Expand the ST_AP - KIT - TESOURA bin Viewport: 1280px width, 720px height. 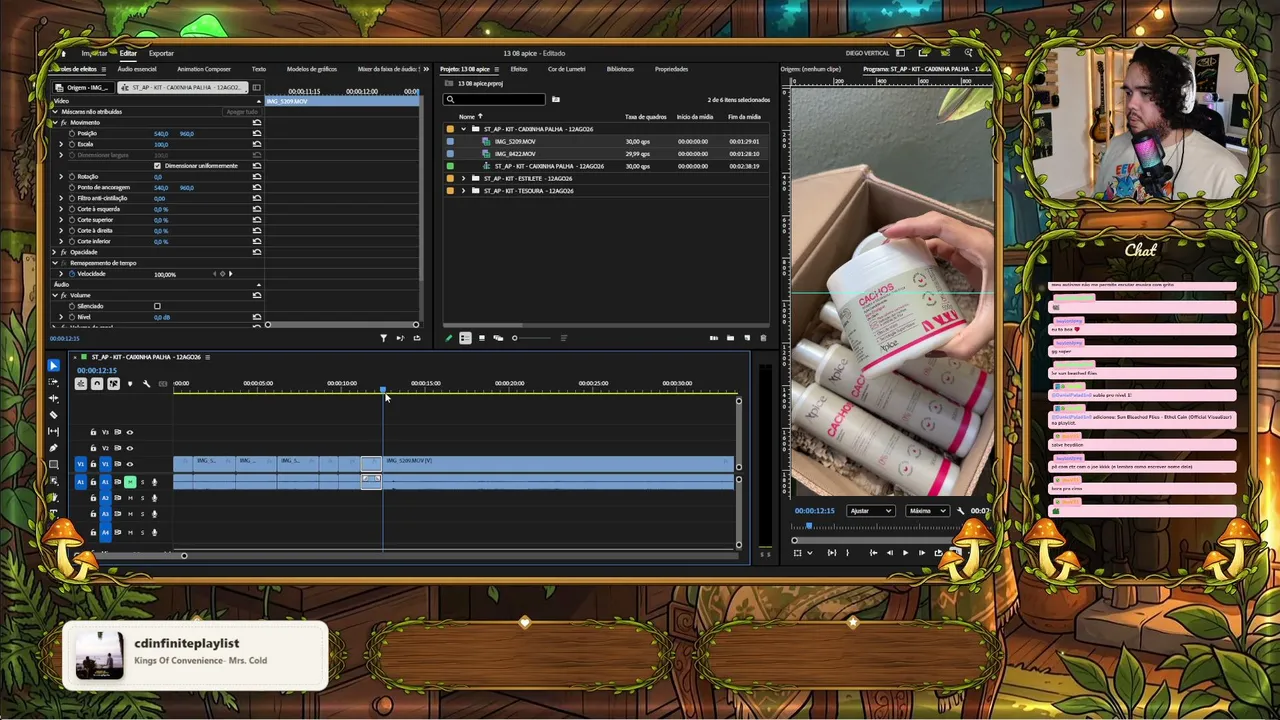click(x=463, y=190)
